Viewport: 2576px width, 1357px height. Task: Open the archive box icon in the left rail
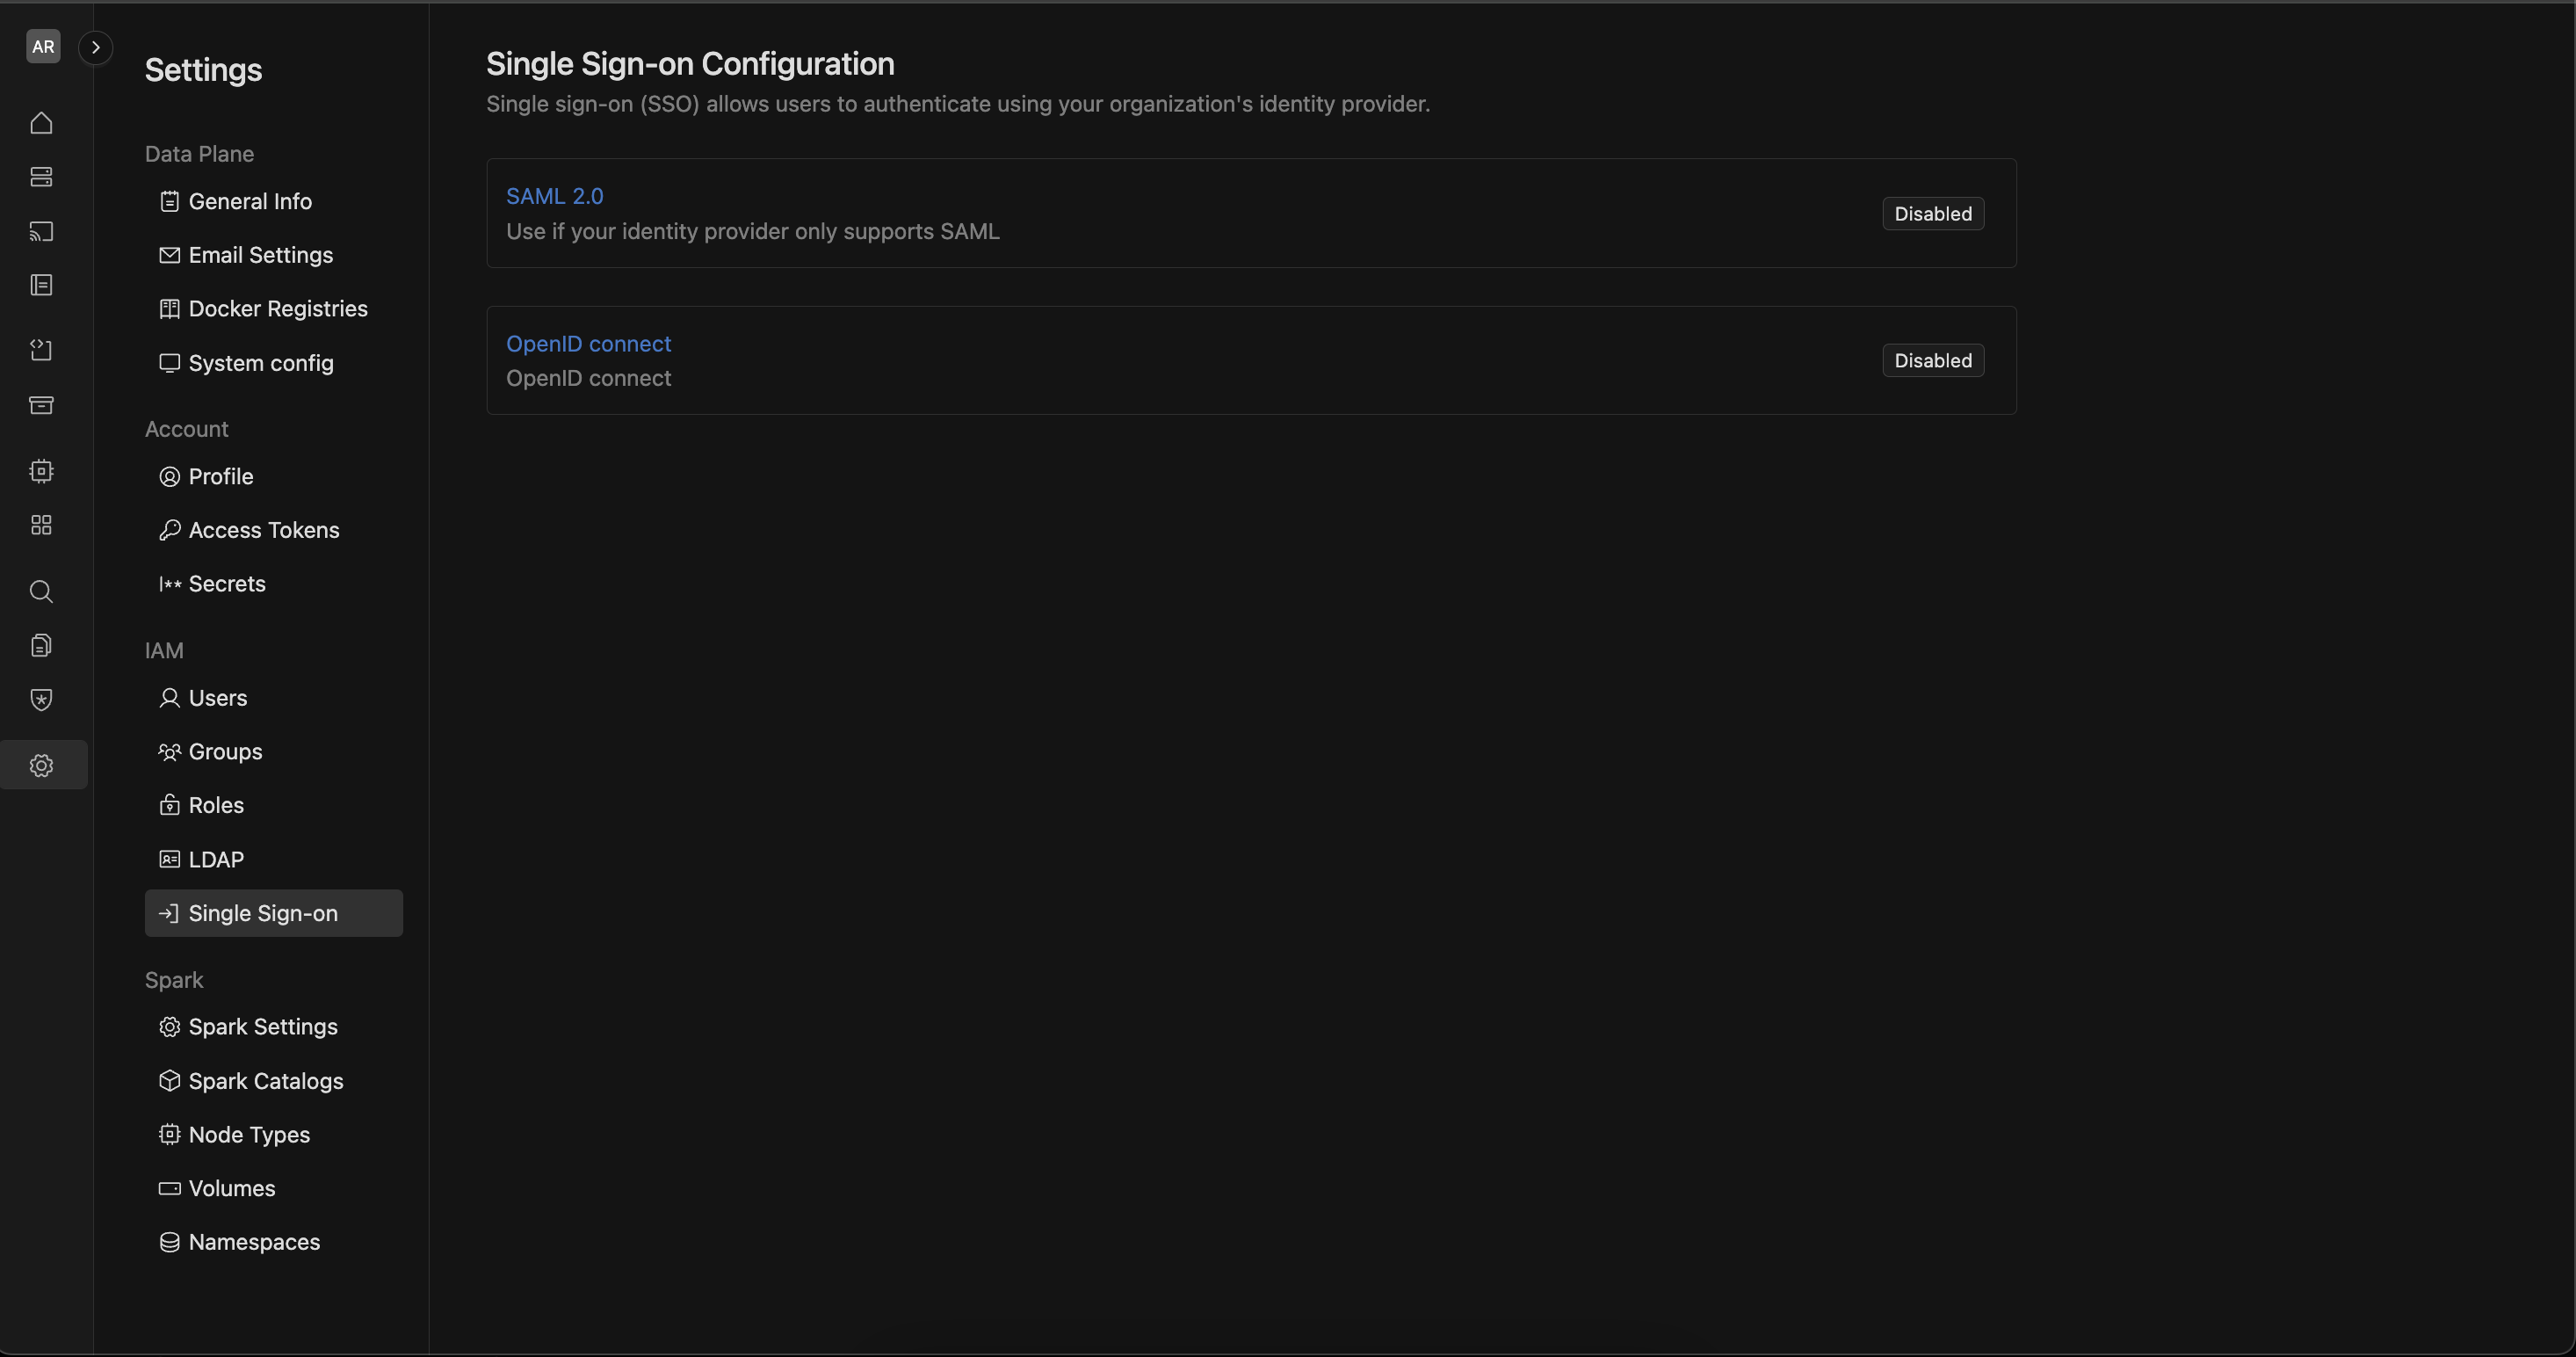tap(41, 405)
